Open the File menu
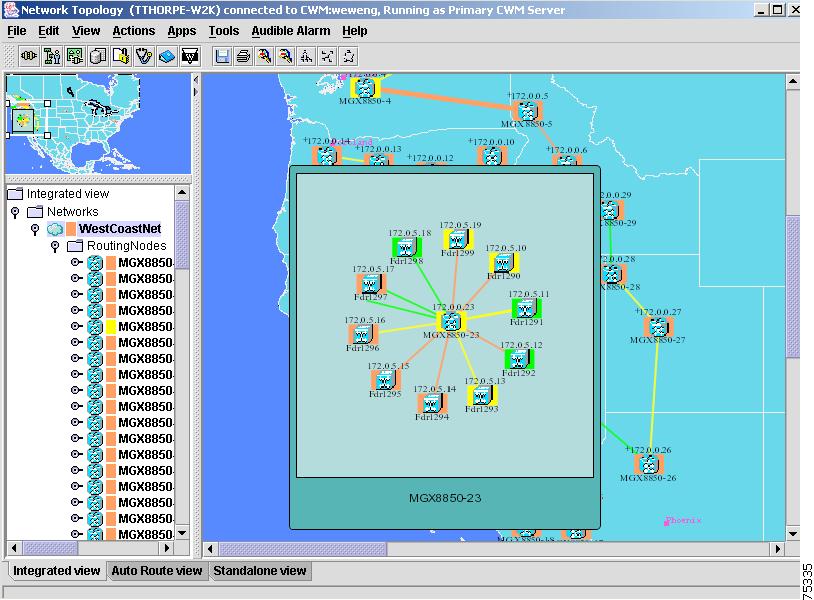814x600 pixels. 17,31
